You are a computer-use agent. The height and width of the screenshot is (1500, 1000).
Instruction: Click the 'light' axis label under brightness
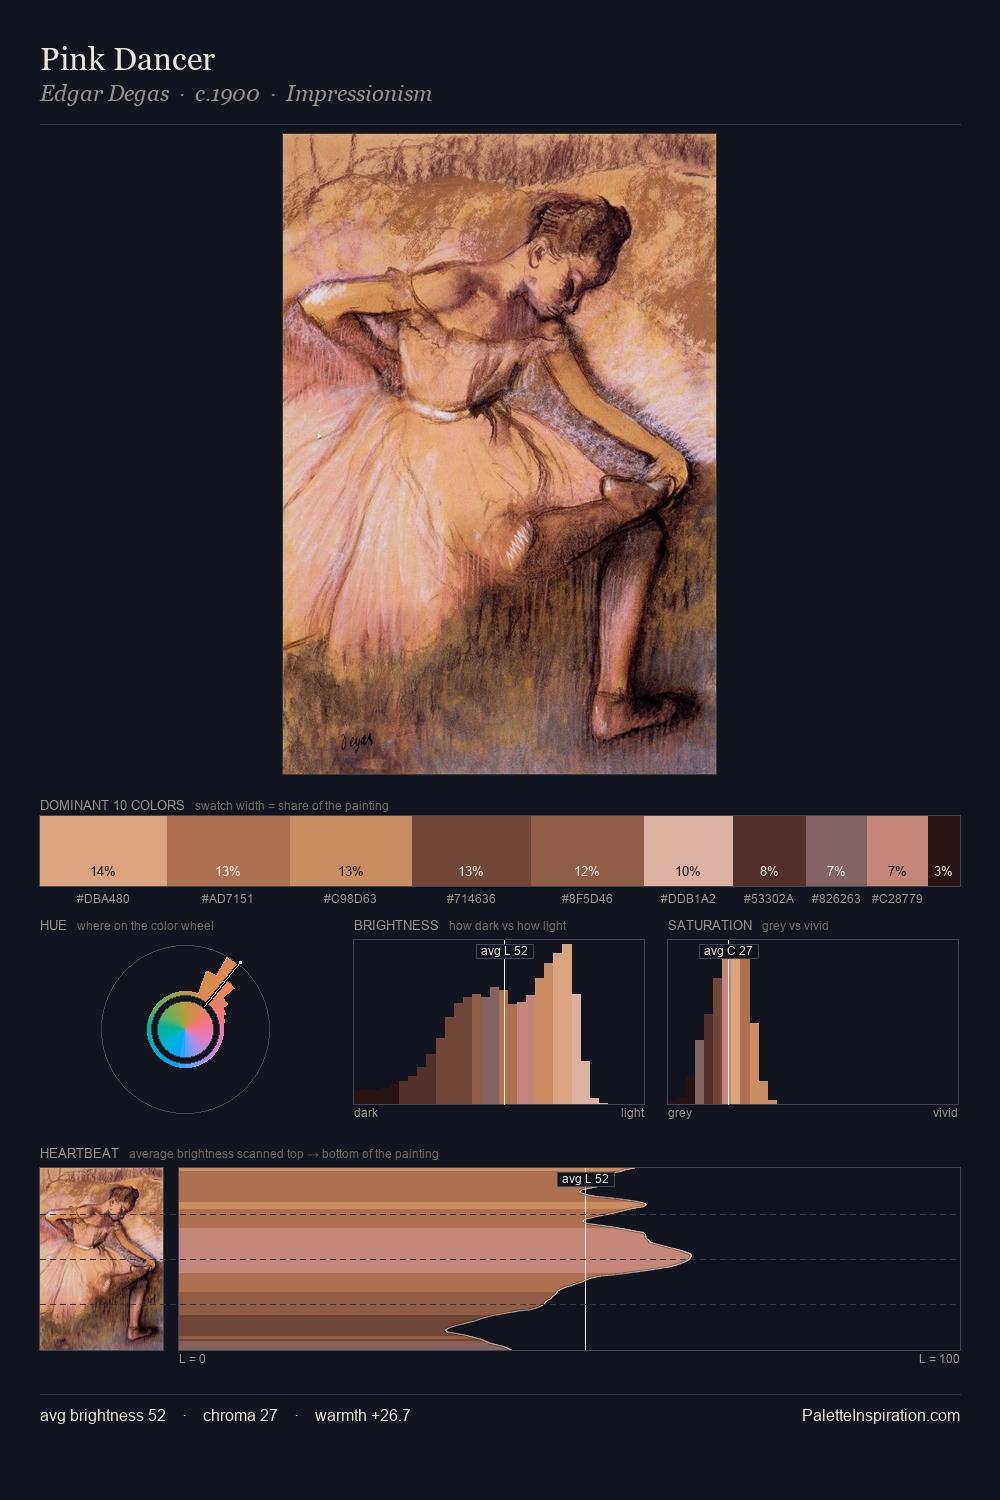(632, 1113)
